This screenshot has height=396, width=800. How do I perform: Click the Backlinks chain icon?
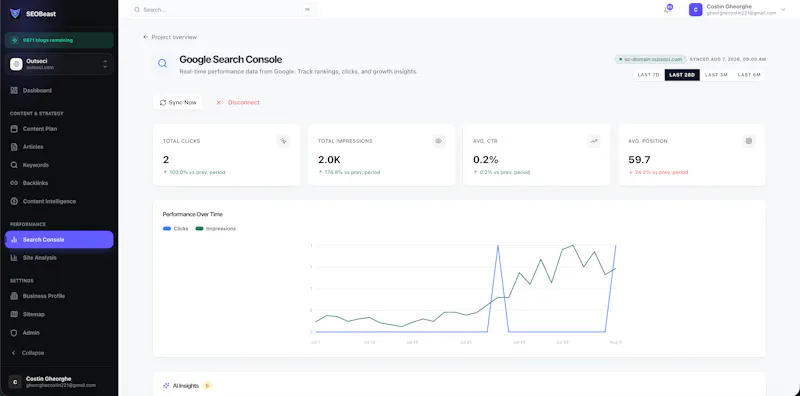coord(14,183)
